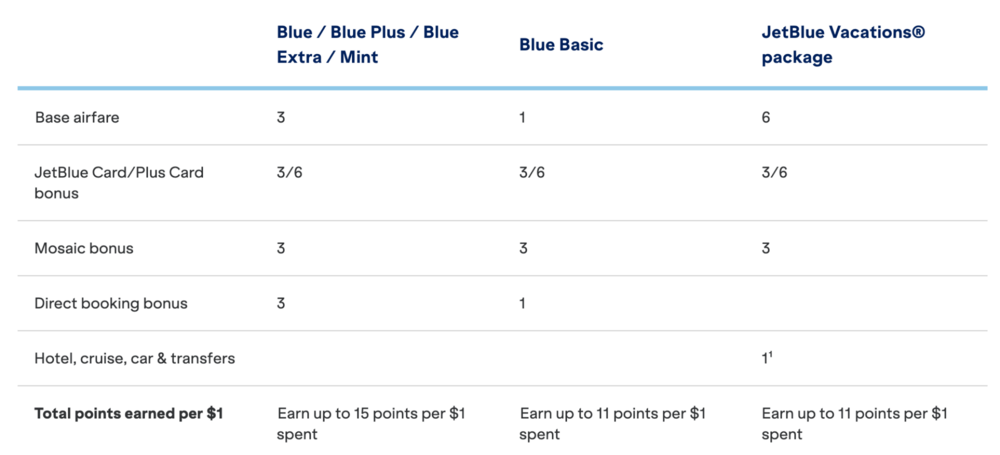Select the Direct booking bonus value under Blue Basic
The image size is (1000, 455).
coord(523,303)
